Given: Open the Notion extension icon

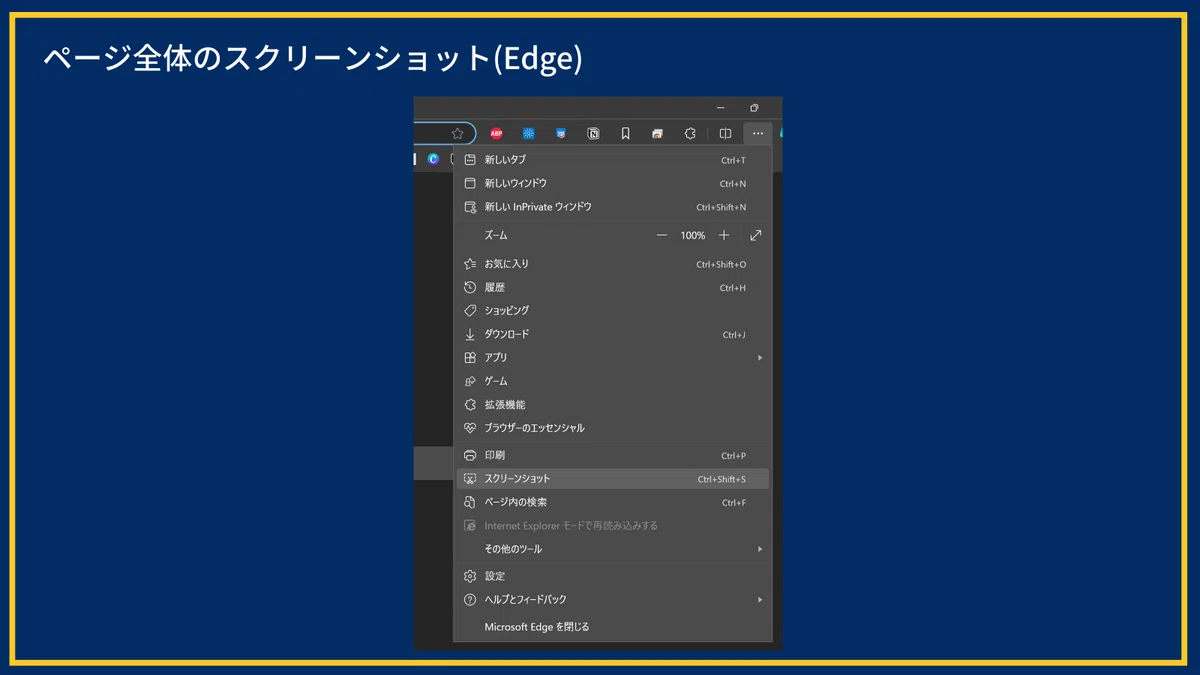Looking at the screenshot, I should 593,133.
